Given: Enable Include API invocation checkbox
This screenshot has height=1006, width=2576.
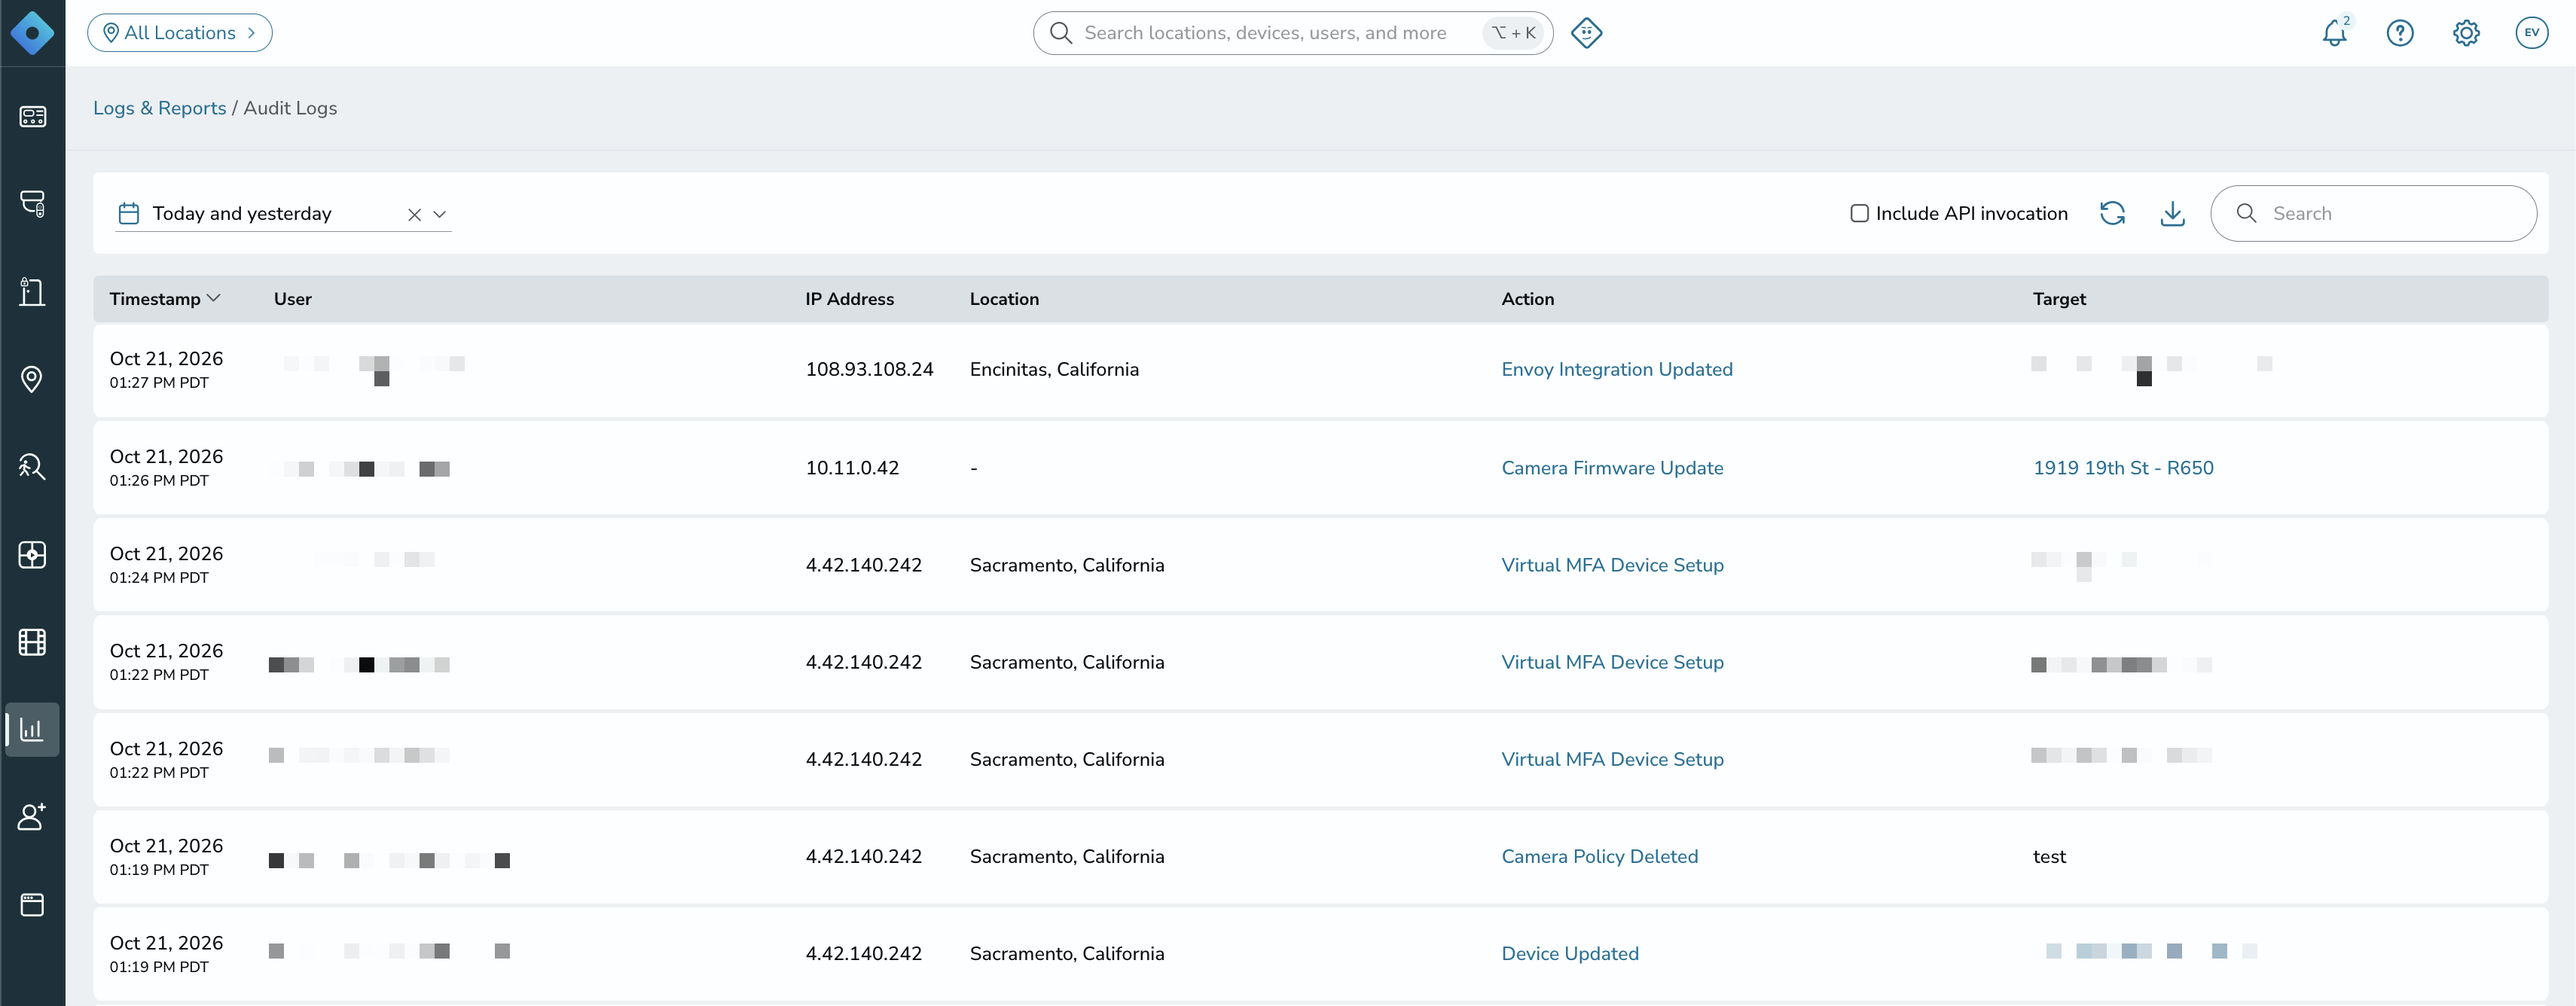Looking at the screenshot, I should coord(1859,213).
